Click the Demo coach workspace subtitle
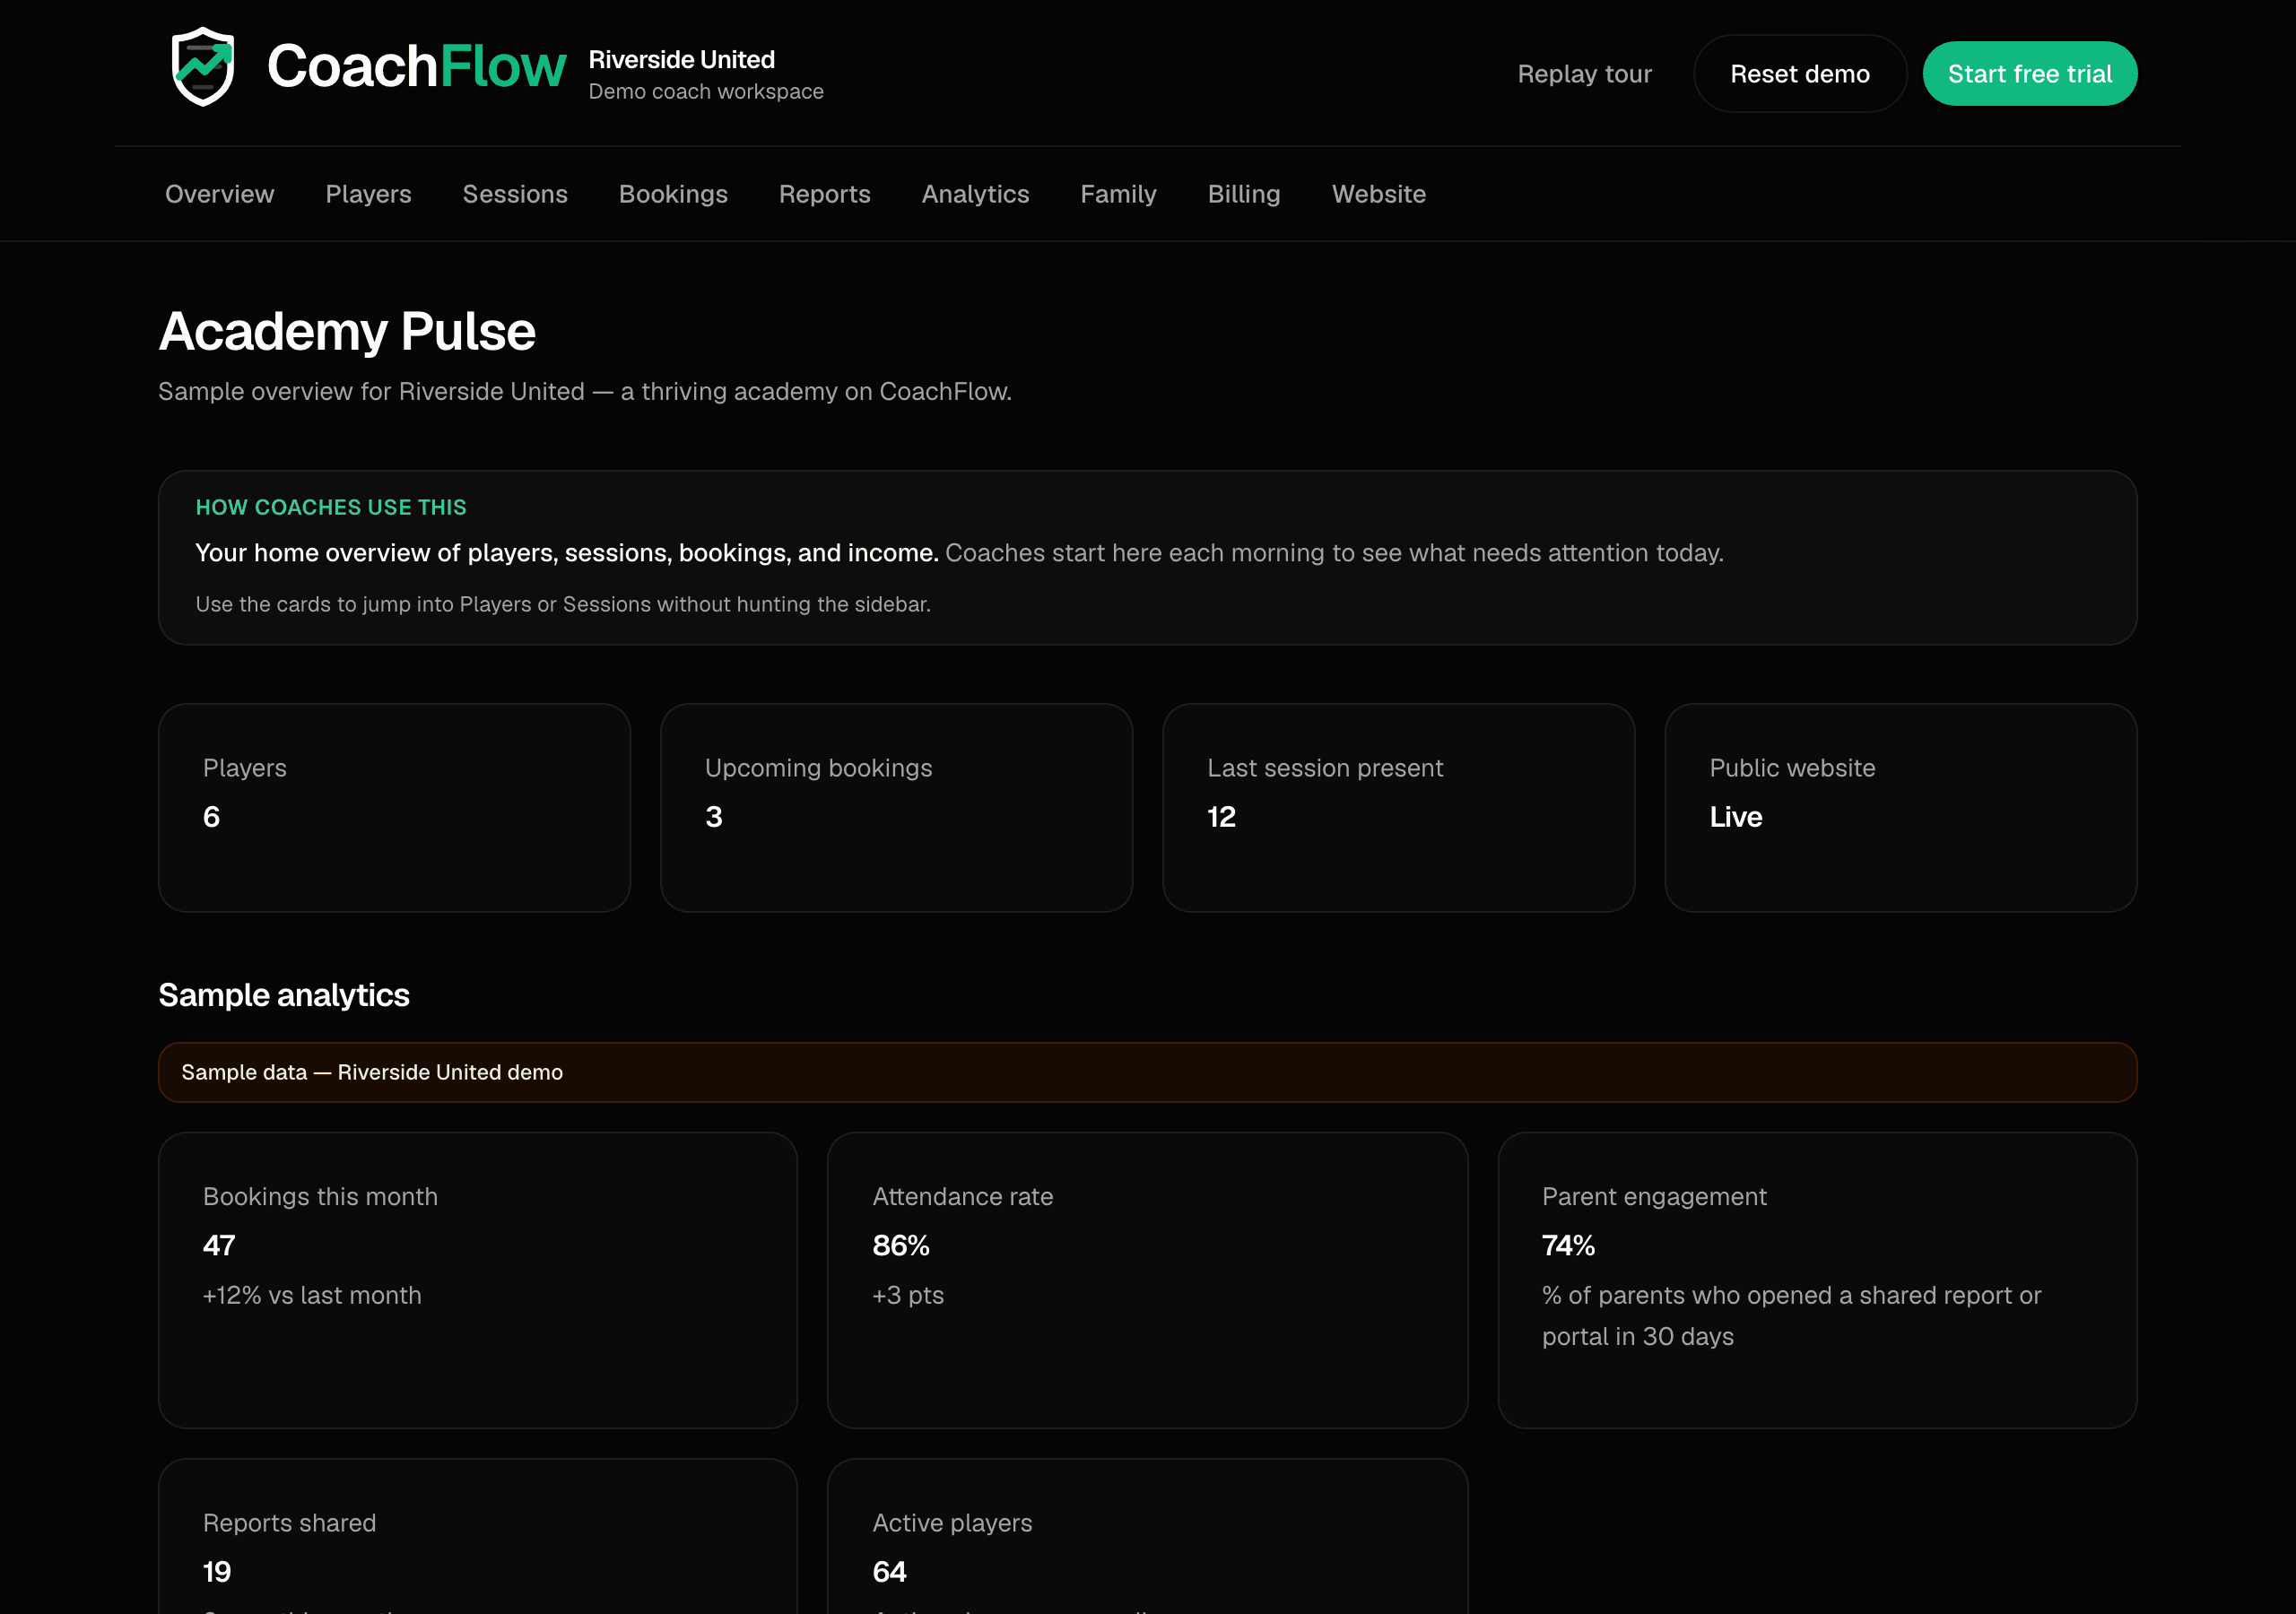This screenshot has width=2296, height=1614. (x=706, y=92)
